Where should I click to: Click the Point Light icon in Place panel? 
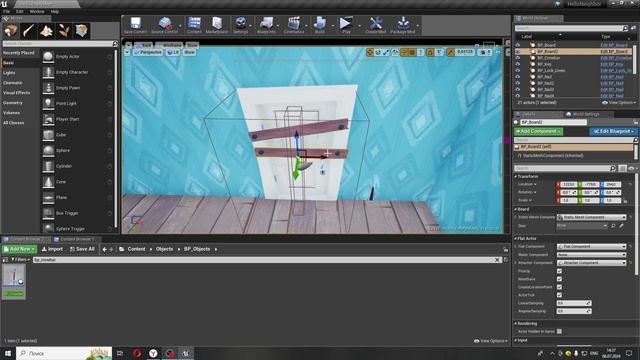point(48,104)
